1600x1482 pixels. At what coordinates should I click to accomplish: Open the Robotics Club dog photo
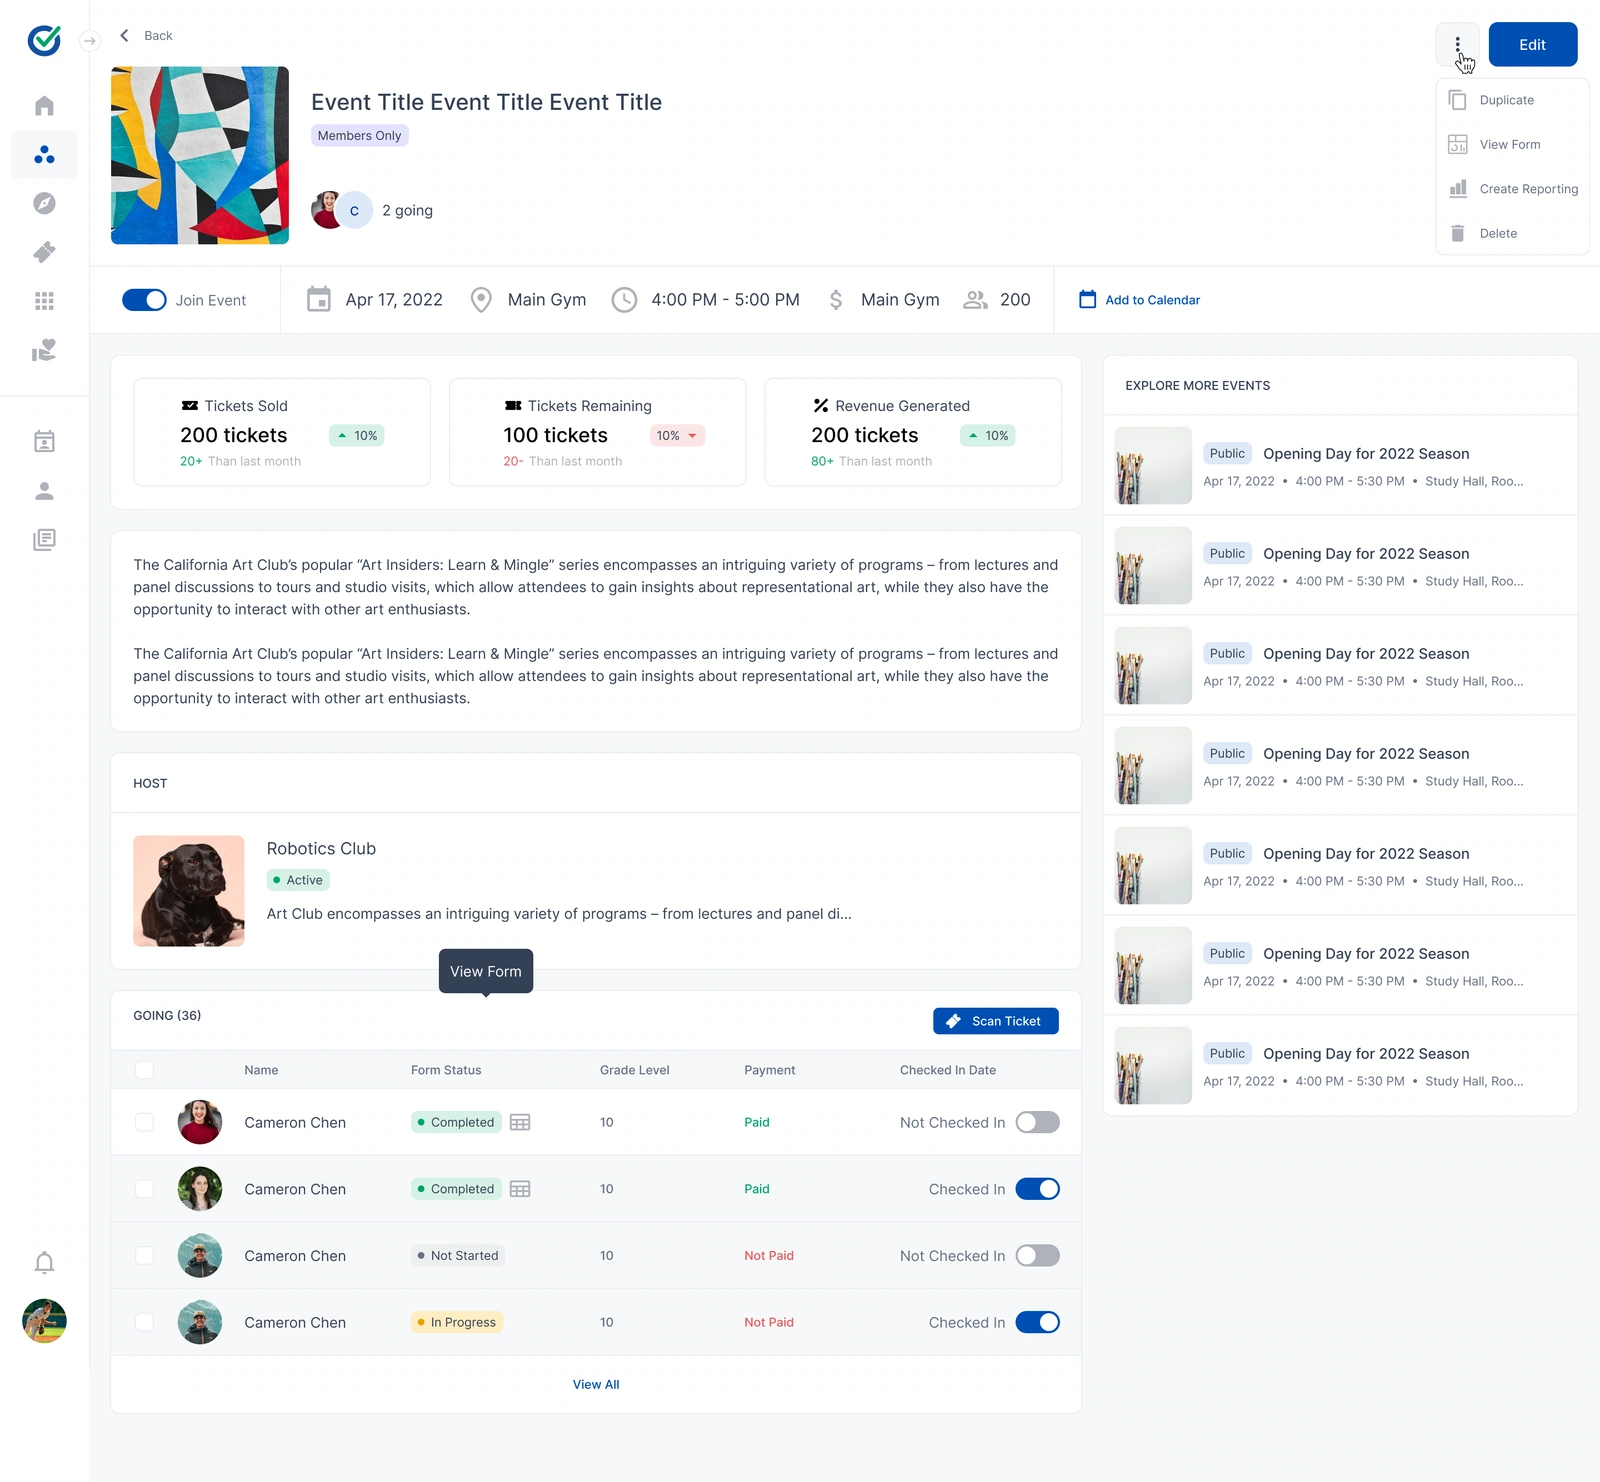click(189, 891)
